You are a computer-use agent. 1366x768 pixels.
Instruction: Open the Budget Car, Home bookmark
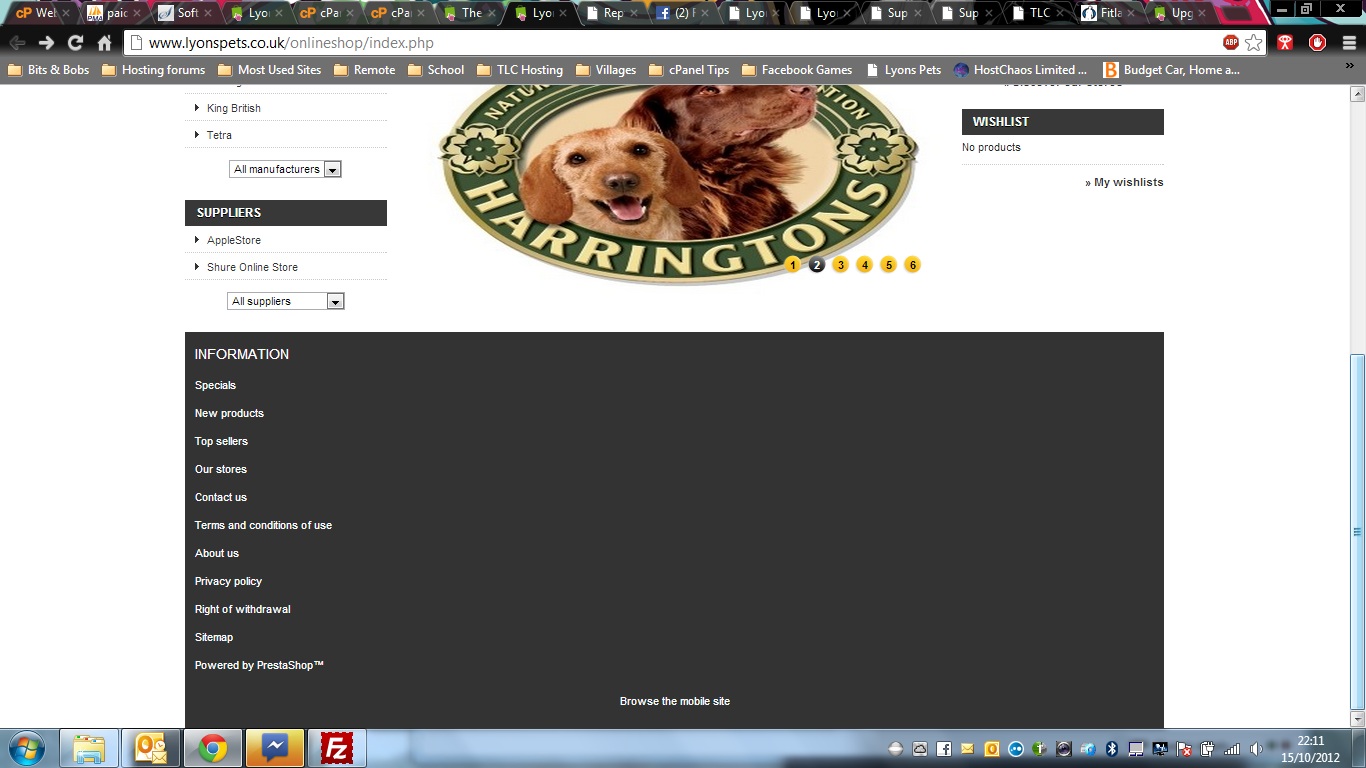pos(1171,70)
